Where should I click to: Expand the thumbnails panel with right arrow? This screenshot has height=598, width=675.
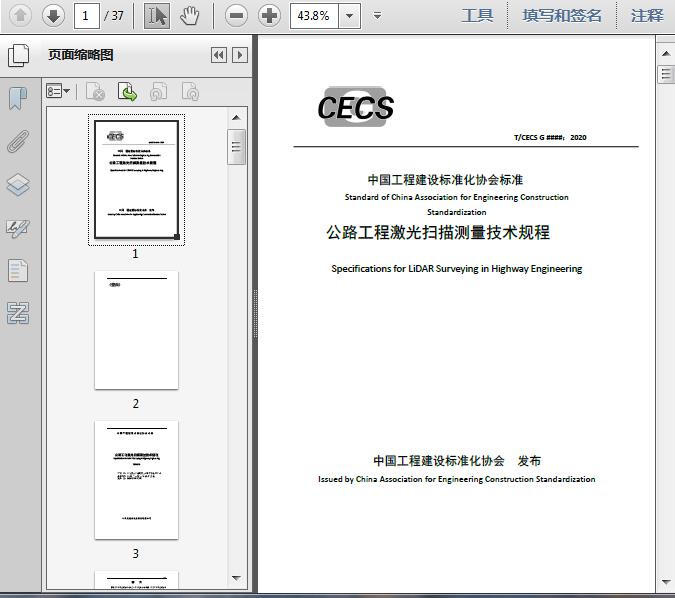pyautogui.click(x=240, y=55)
